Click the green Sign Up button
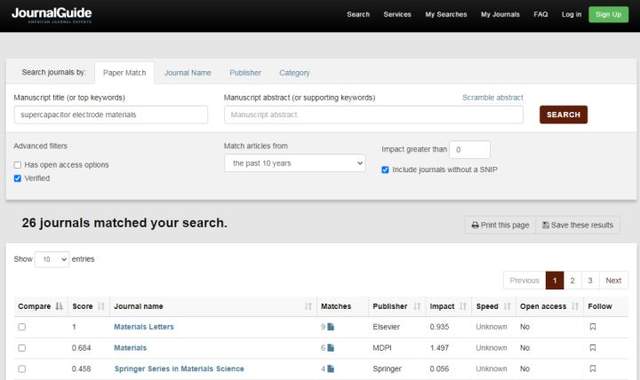The image size is (640, 380). [609, 15]
